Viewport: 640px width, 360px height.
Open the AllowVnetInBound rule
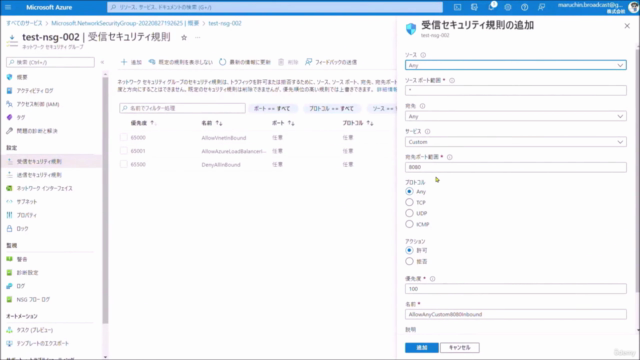point(224,138)
